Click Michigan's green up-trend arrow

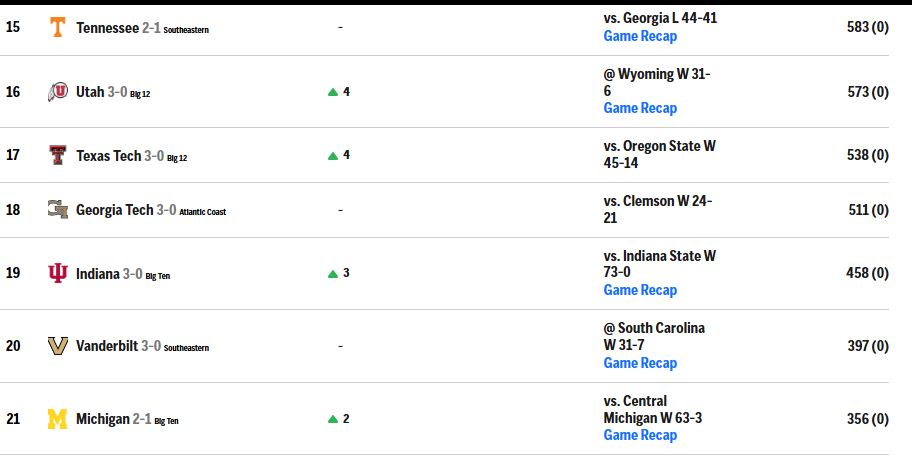tap(333, 419)
